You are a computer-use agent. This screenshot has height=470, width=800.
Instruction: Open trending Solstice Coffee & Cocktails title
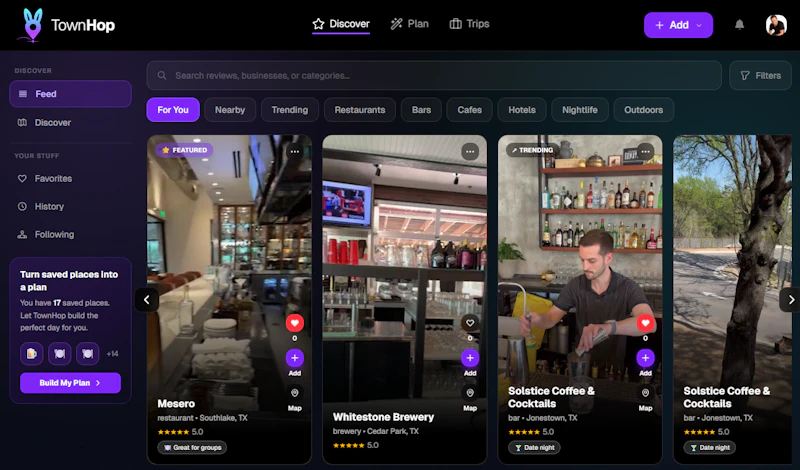[x=552, y=397]
